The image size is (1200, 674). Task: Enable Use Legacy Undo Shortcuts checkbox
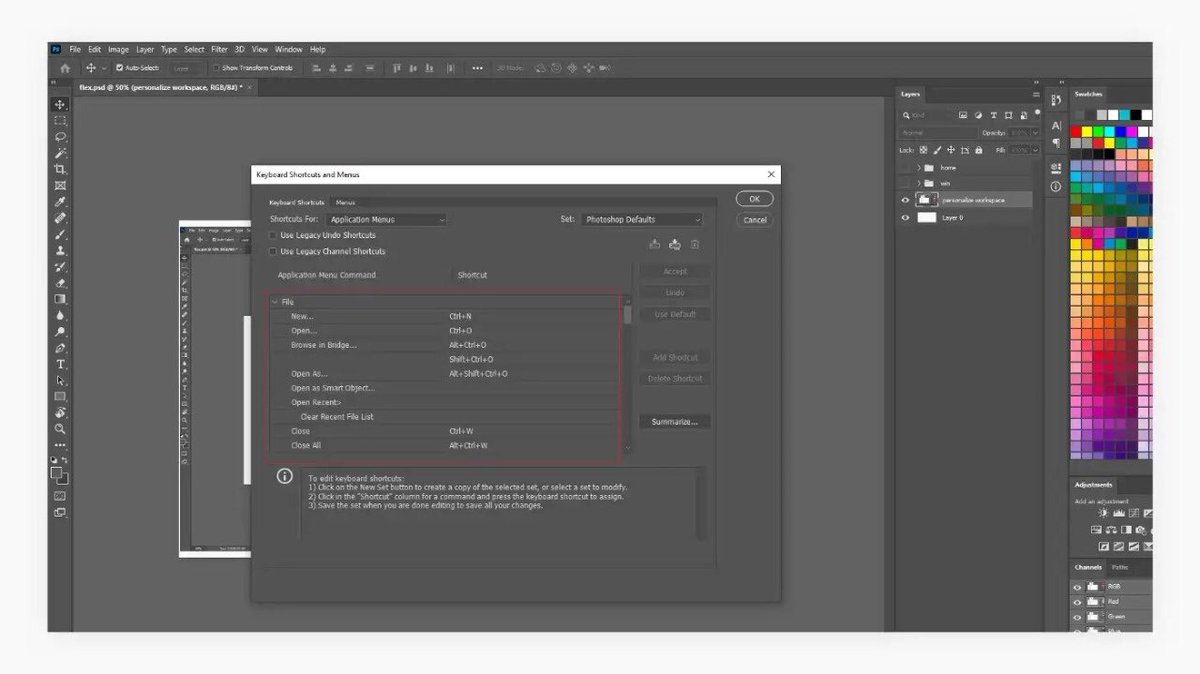point(273,235)
